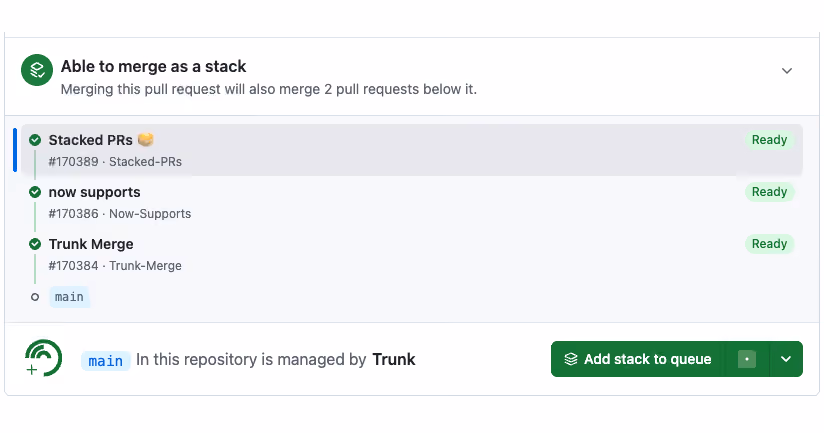The height and width of the screenshot is (433, 824).
Task: Click the hollow circle beside main branch
Action: click(x=35, y=297)
